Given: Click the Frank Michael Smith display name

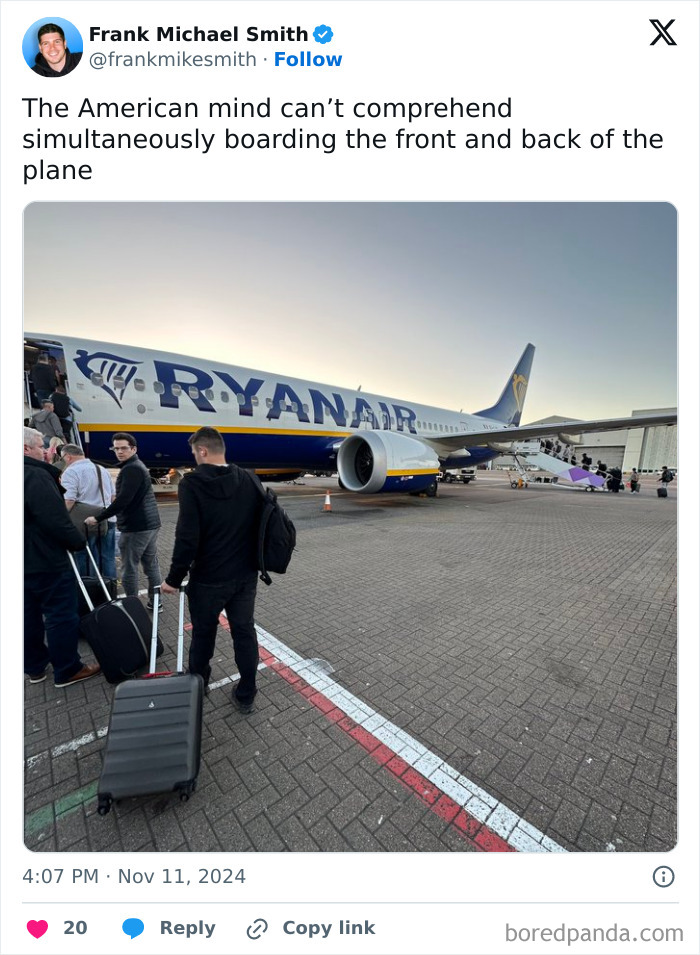Looking at the screenshot, I should coord(199,34).
